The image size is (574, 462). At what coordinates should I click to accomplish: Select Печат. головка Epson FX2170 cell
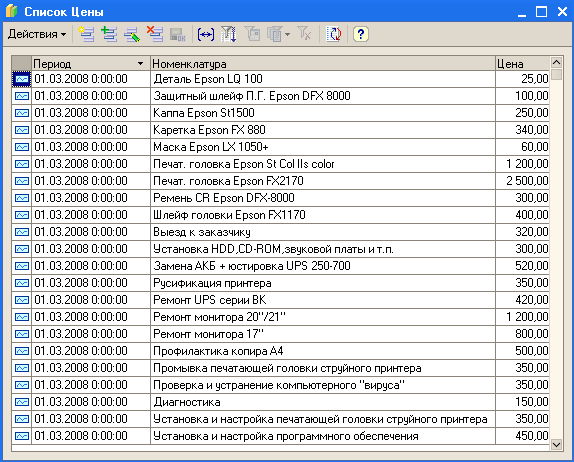click(323, 181)
